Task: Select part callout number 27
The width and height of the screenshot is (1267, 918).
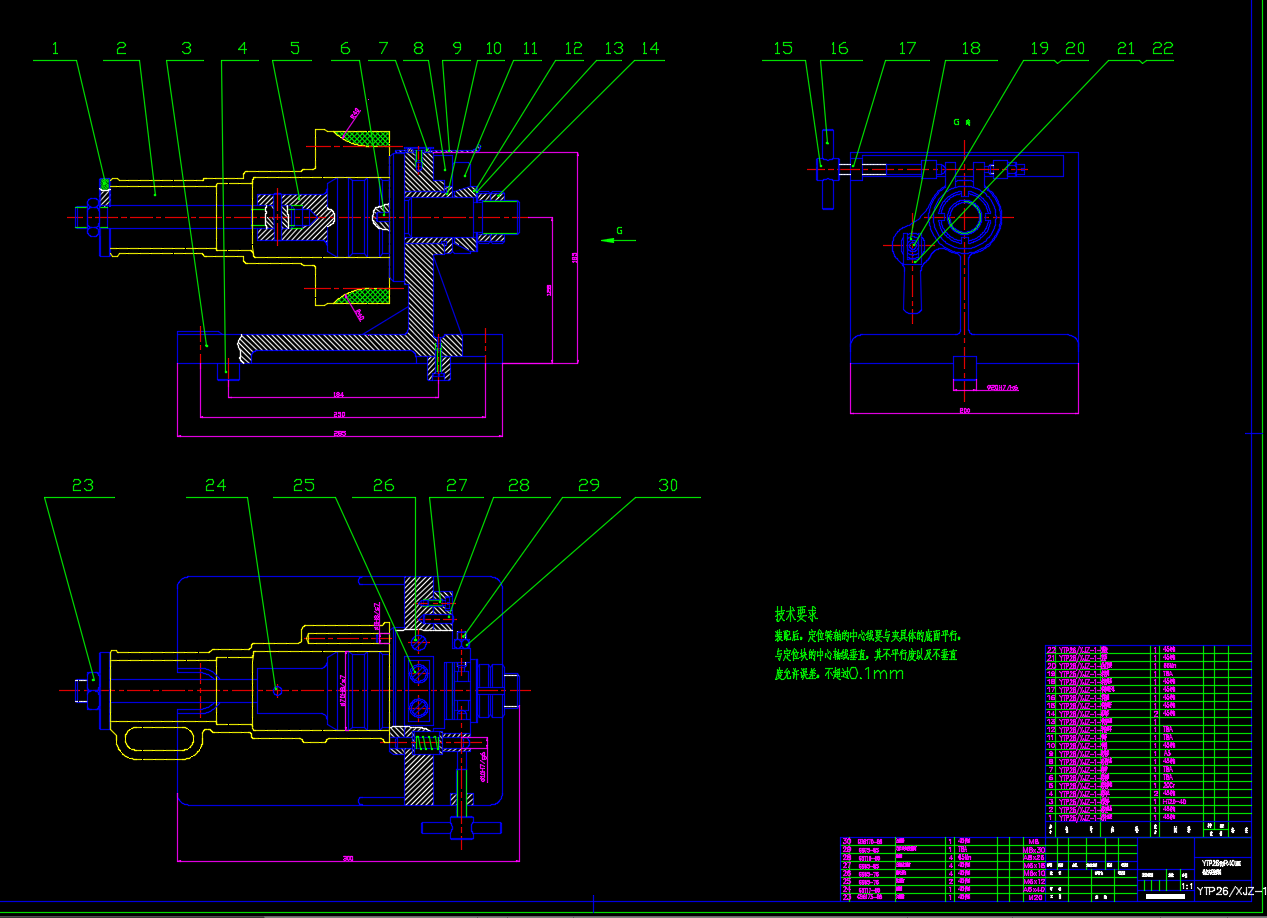Action: click(457, 485)
